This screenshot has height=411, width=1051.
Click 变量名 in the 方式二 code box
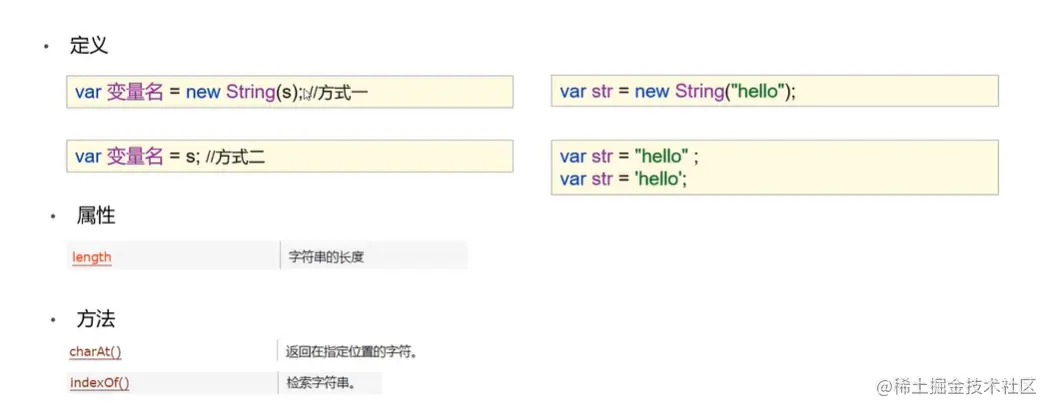coord(134,156)
